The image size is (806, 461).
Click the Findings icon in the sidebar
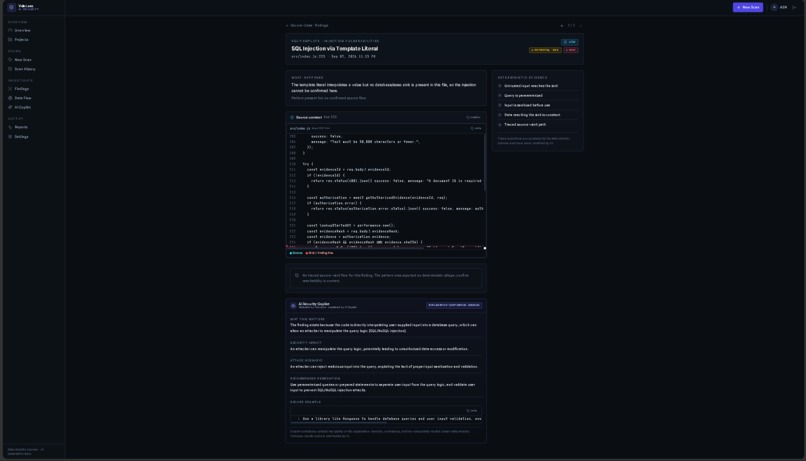tap(10, 89)
